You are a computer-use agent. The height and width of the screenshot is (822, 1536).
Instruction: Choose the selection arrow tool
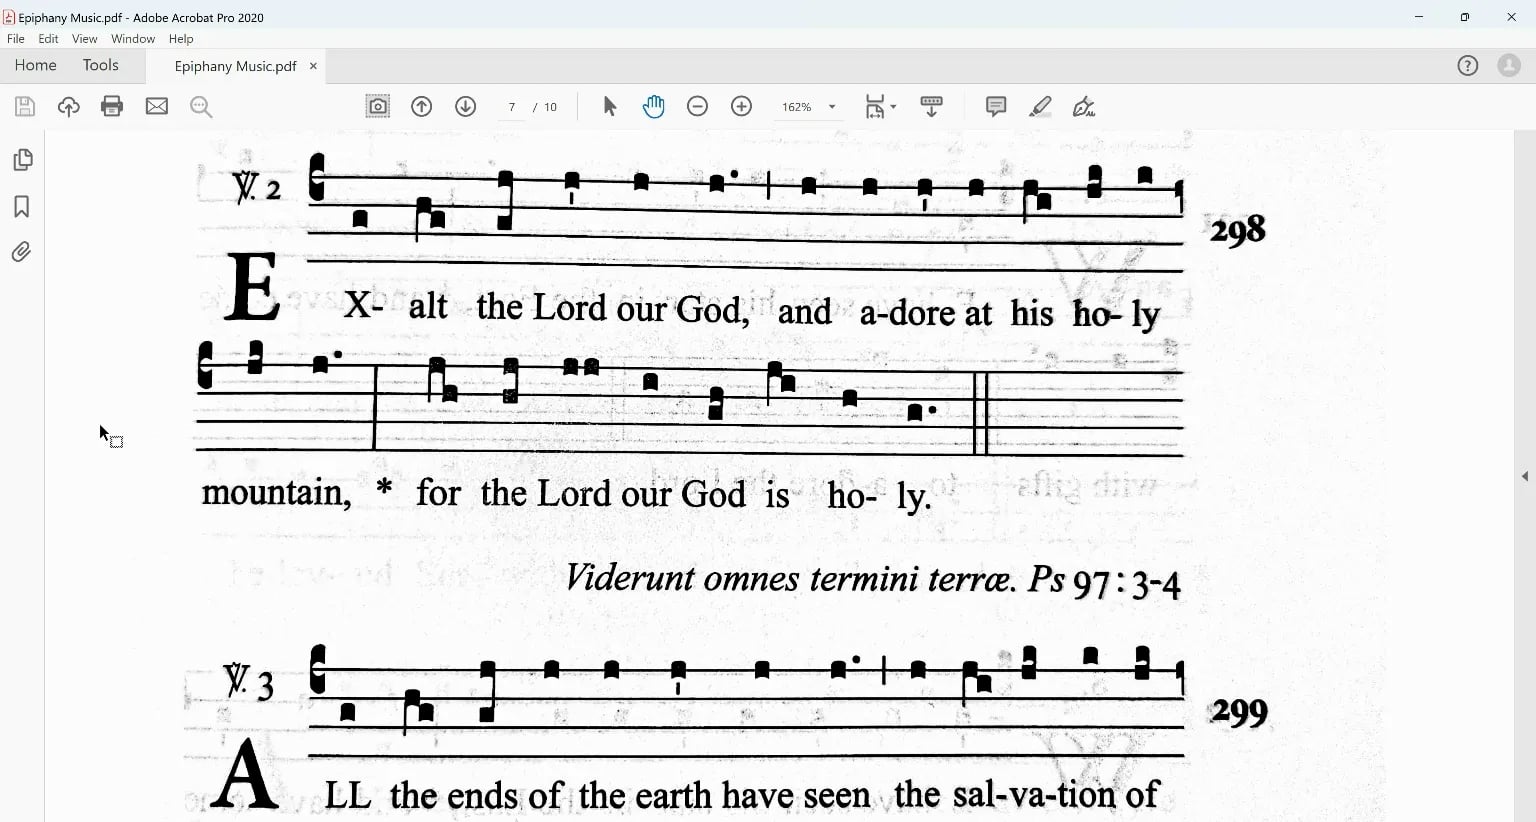click(x=610, y=107)
